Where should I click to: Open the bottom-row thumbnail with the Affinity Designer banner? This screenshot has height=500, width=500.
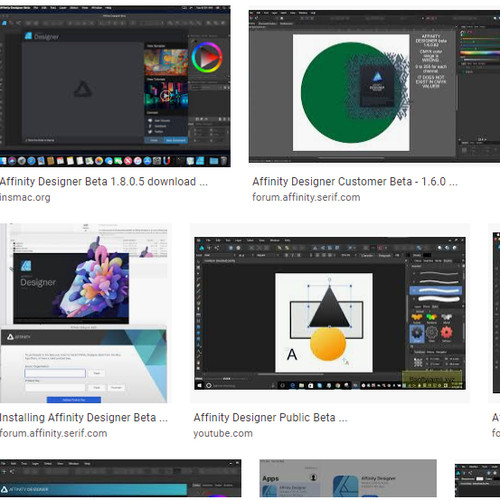pyautogui.click(x=120, y=479)
